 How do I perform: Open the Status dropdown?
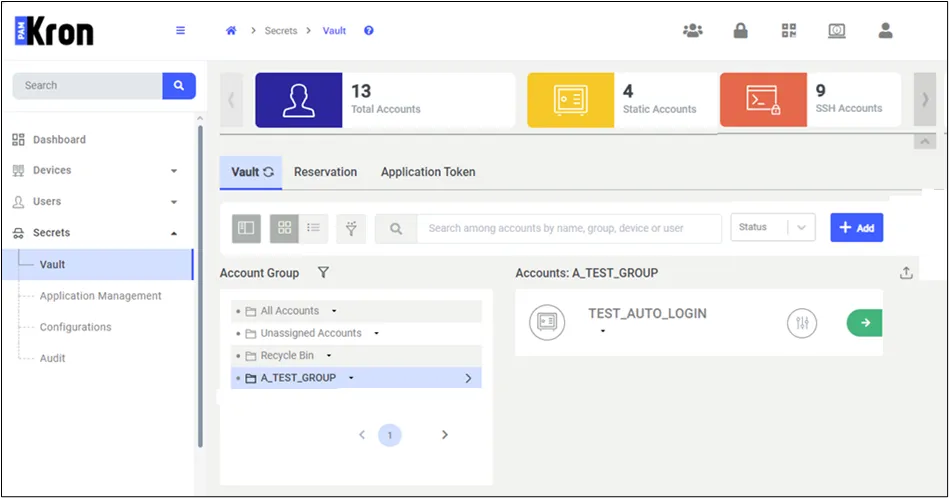pos(773,228)
